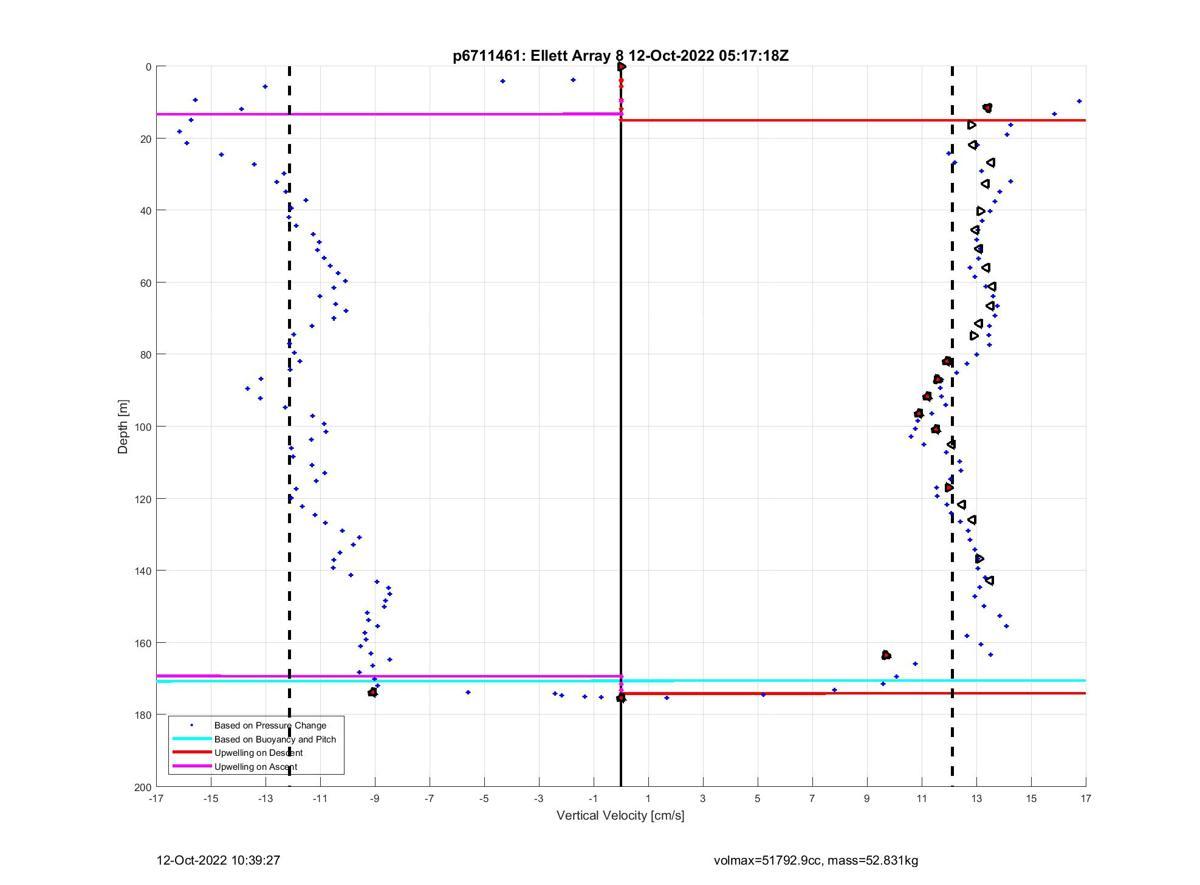Screen dimensions: 1200x885
Task: Click y-axis tick label '180'
Action: click(x=142, y=715)
